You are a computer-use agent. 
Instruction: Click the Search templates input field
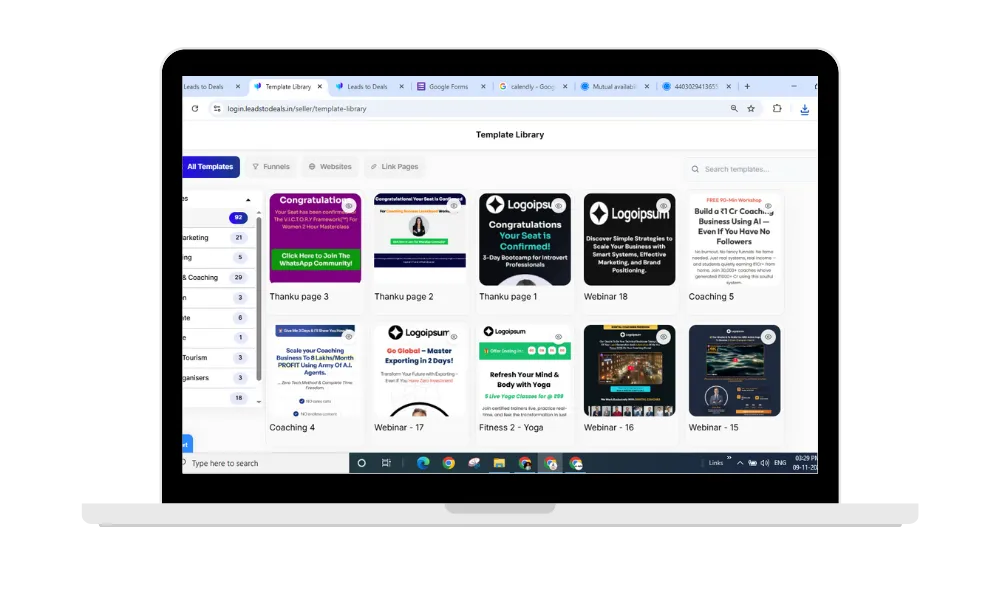[x=755, y=169]
